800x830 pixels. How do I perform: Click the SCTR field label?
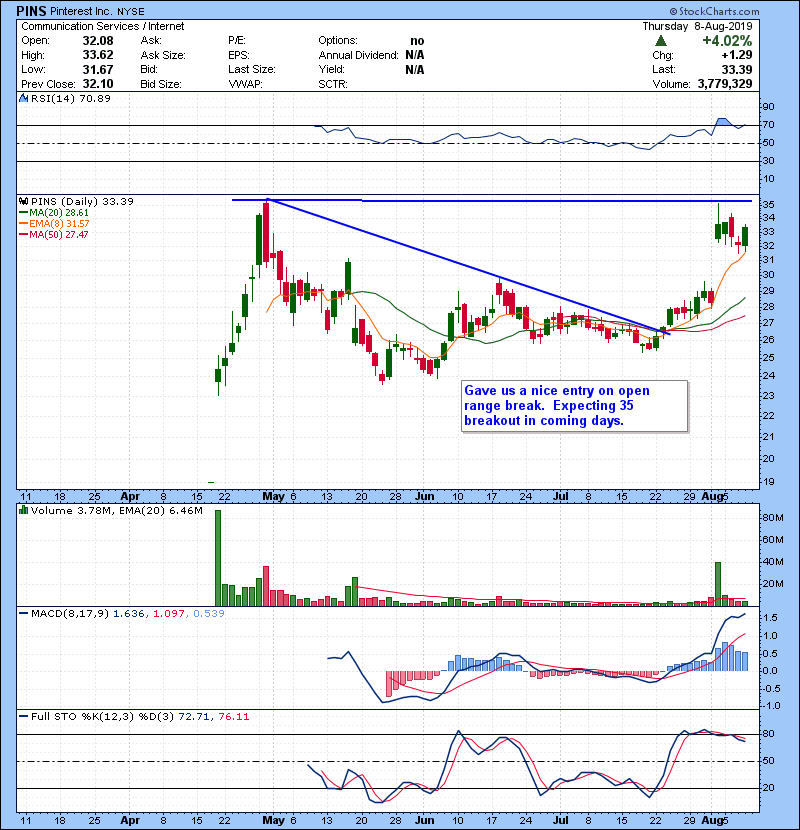pos(332,84)
